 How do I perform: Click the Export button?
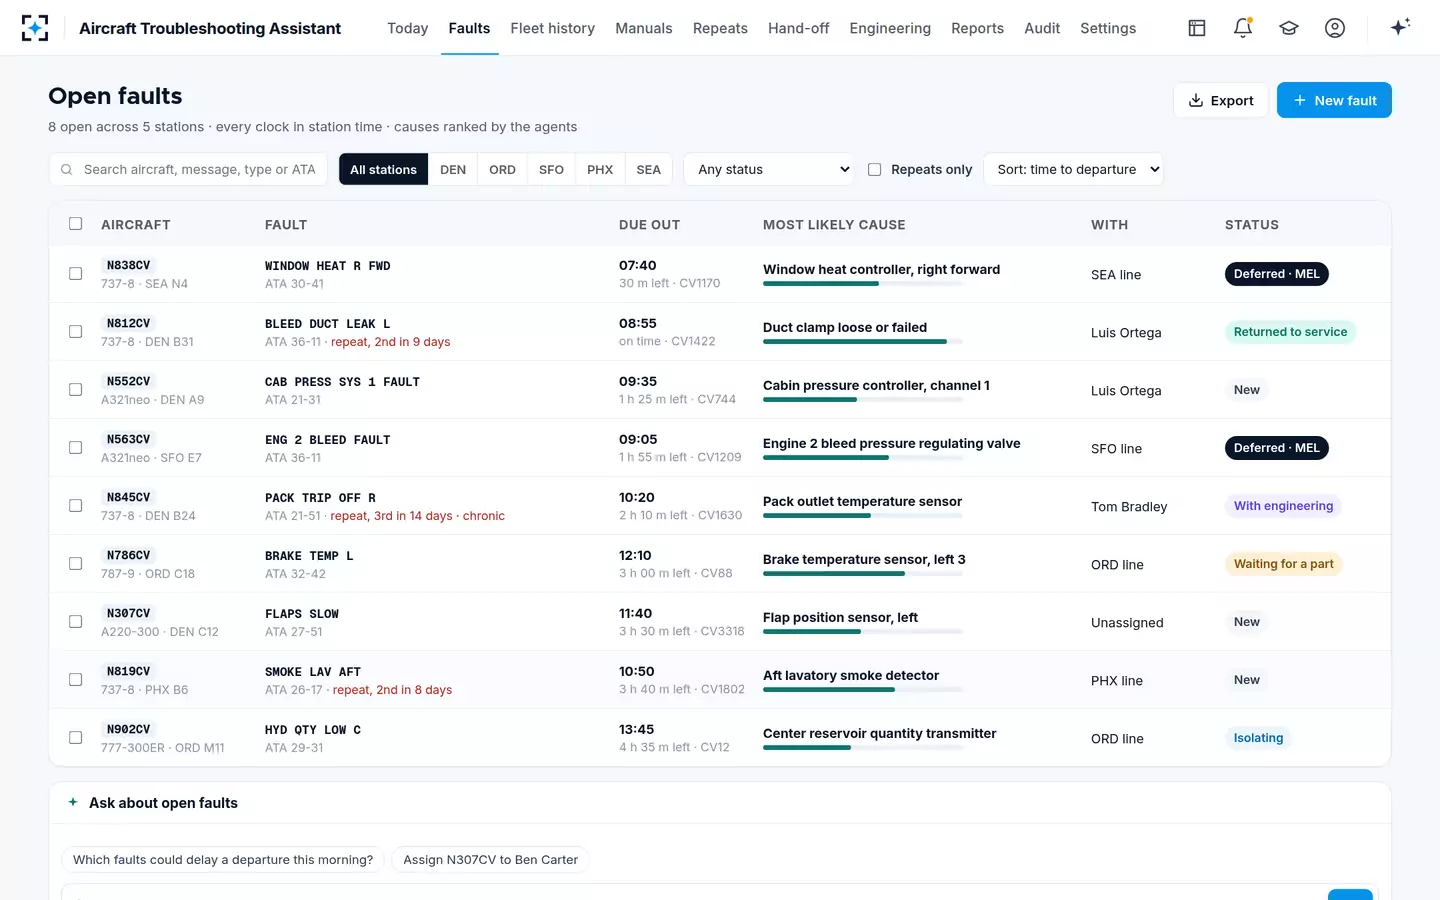pos(1220,100)
